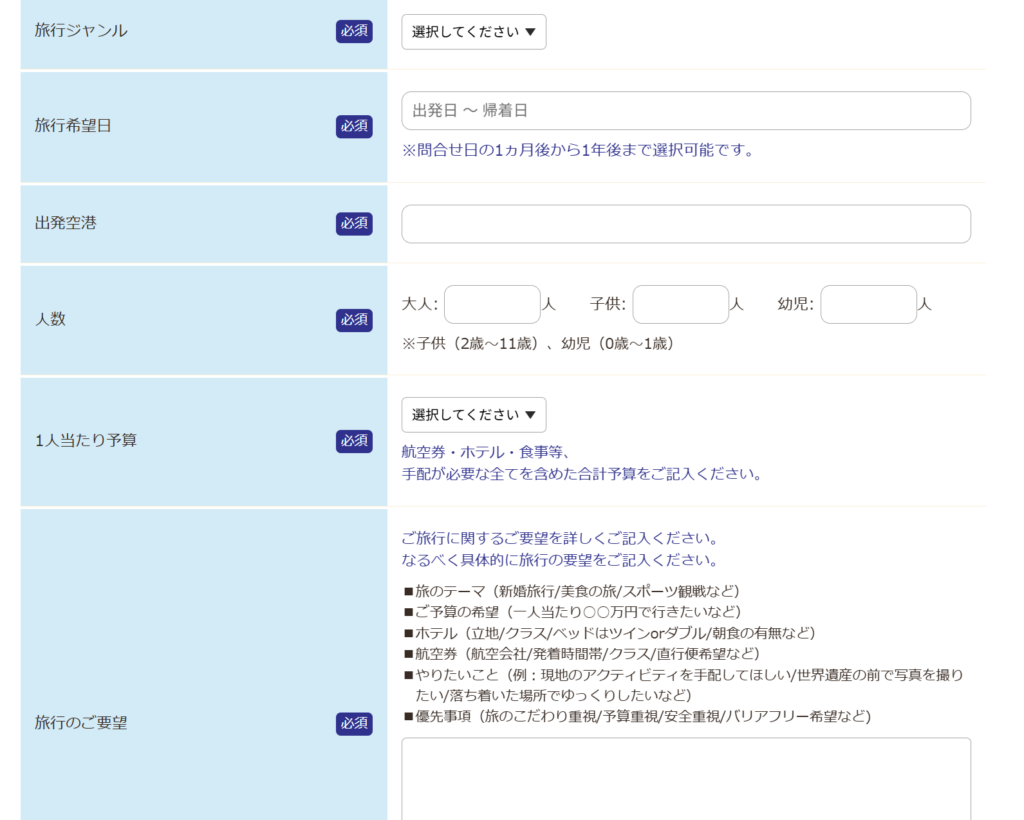Click the 必須 badge beside 旅行希望日
Screen dimensions: 1024x820
point(354,126)
